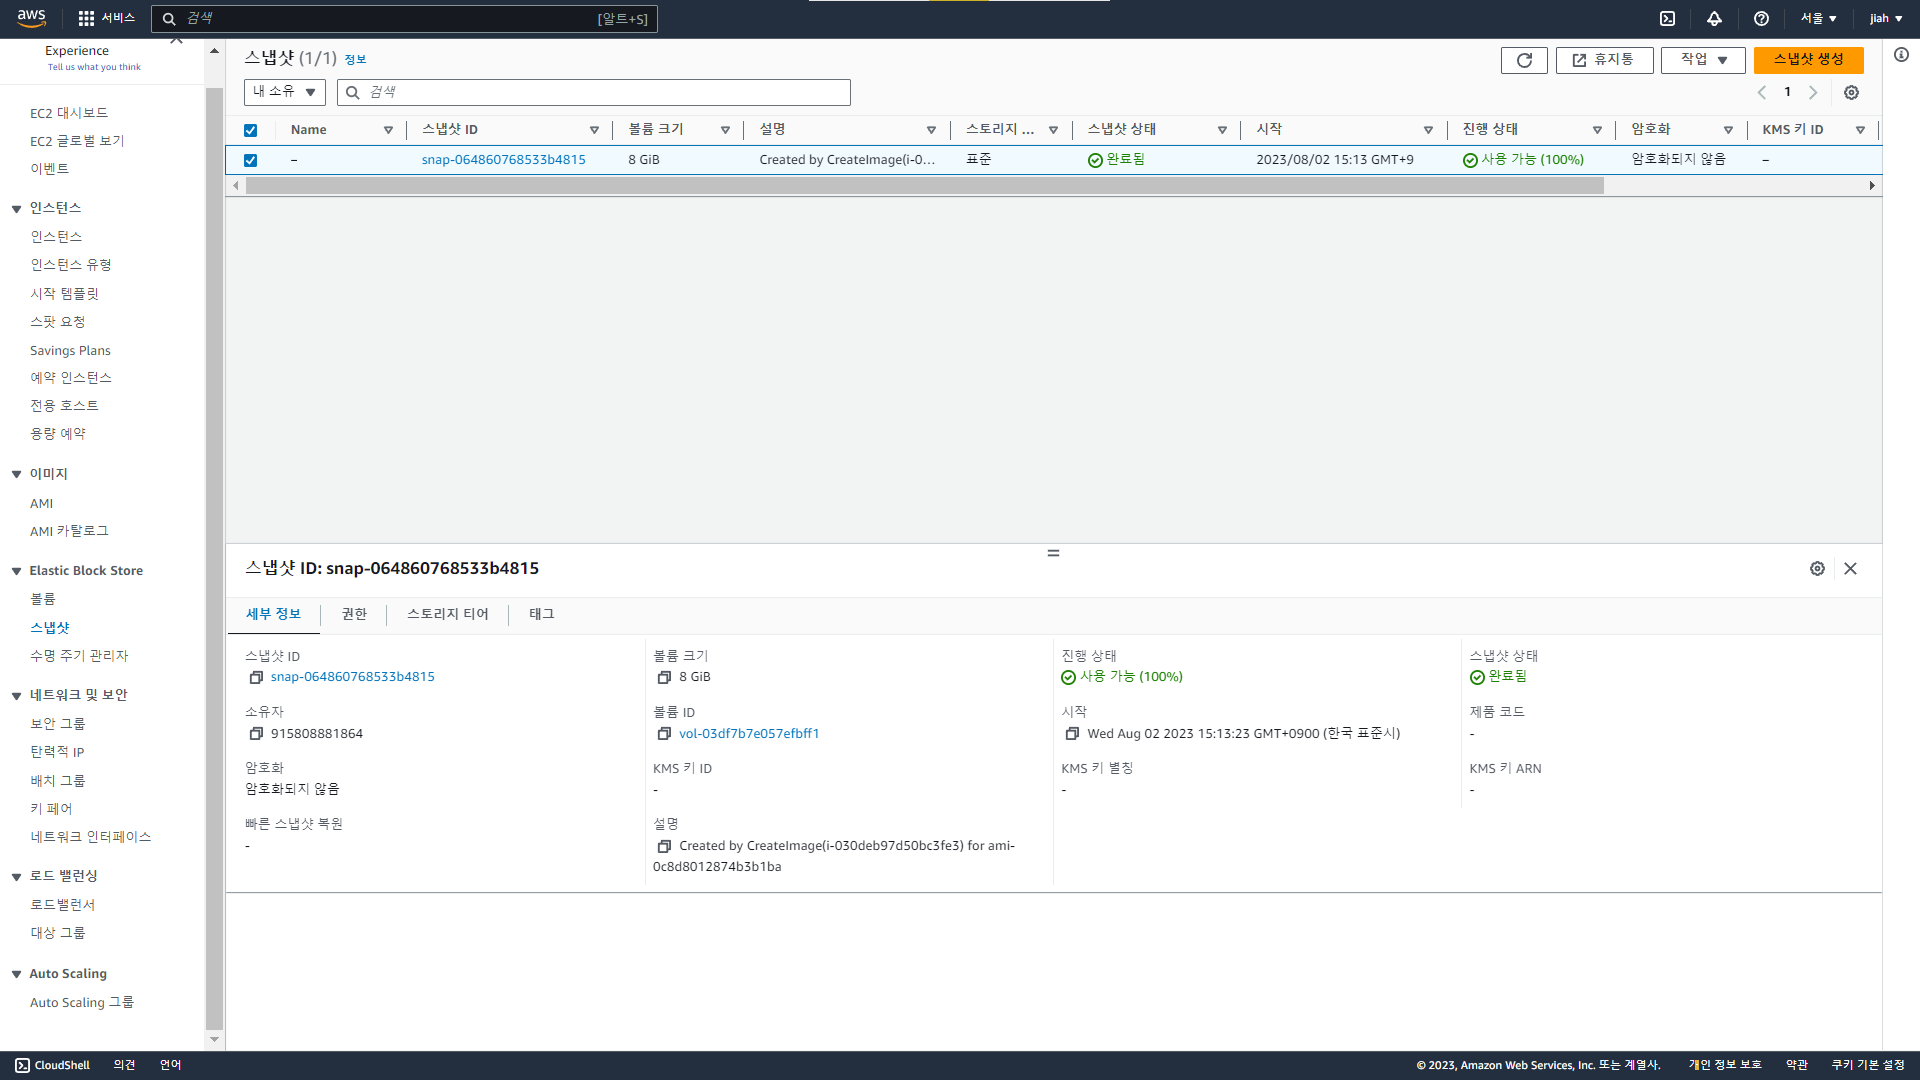Go to next page of snapshots
Viewport: 1920px width, 1080px height.
tap(1813, 92)
